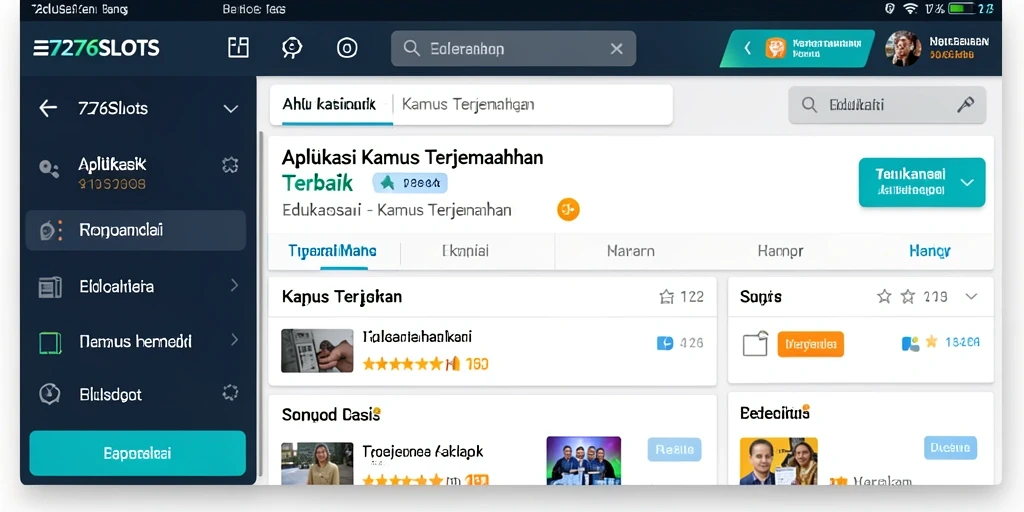Switch to the Hangy tab
1024x512 pixels.
930,251
